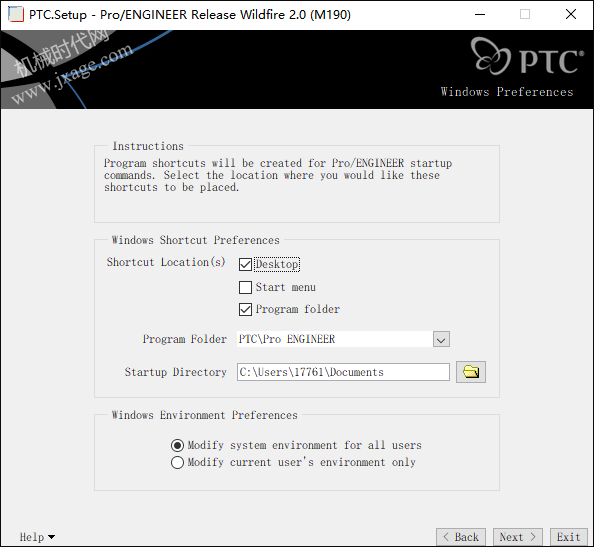Select Modify current user's environment only
Image resolution: width=594 pixels, height=547 pixels.
[x=177, y=463]
